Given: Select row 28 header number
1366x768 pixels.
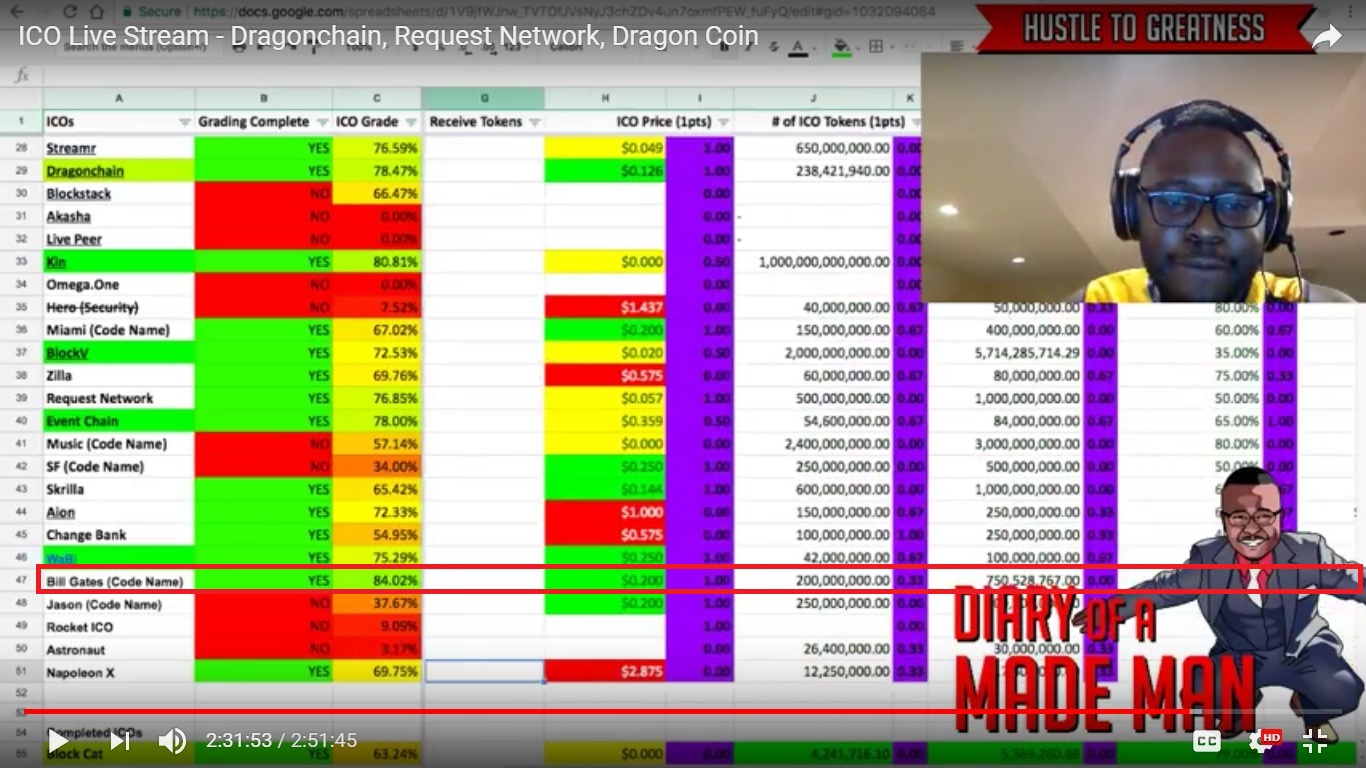Looking at the screenshot, I should coord(21,148).
